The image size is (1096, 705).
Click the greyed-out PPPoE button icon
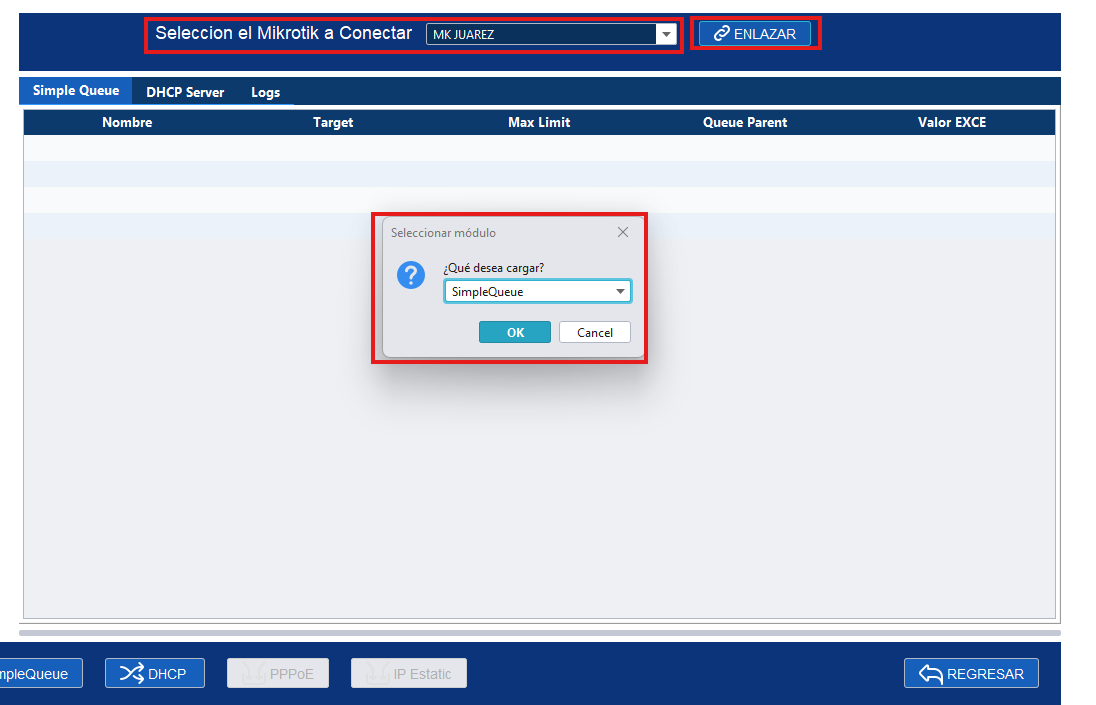254,674
